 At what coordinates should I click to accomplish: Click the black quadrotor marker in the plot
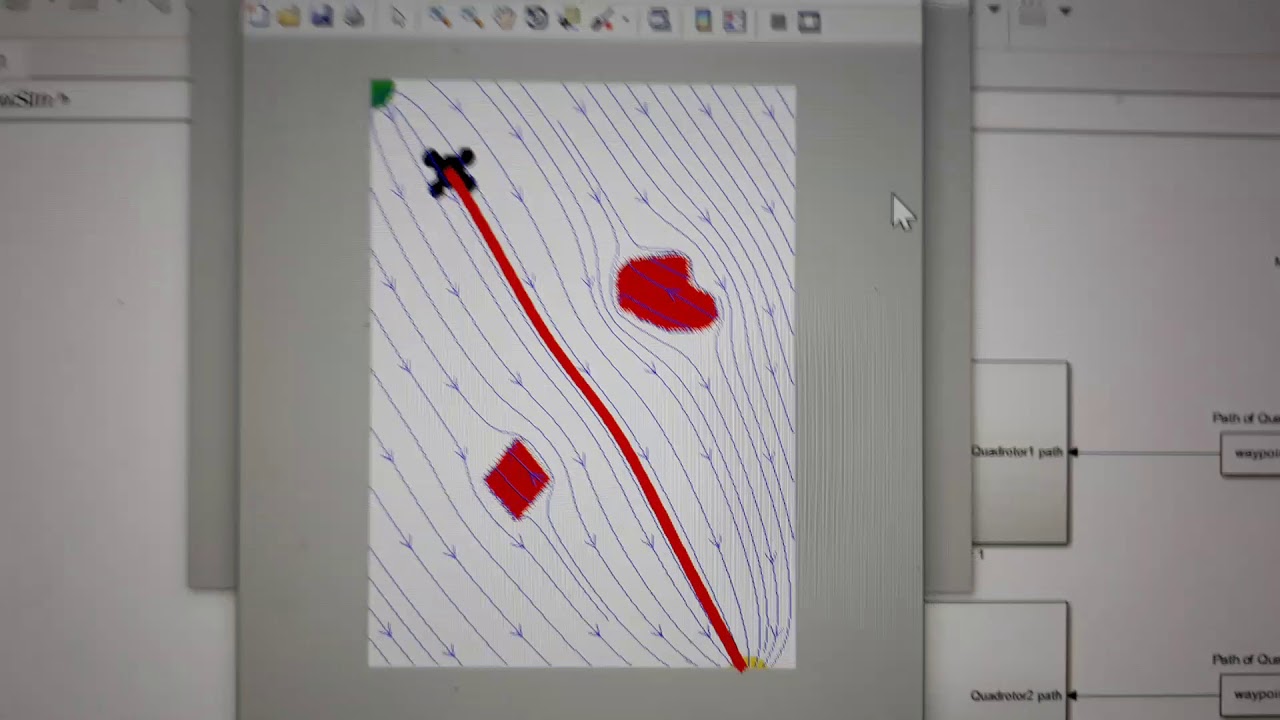pyautogui.click(x=448, y=172)
